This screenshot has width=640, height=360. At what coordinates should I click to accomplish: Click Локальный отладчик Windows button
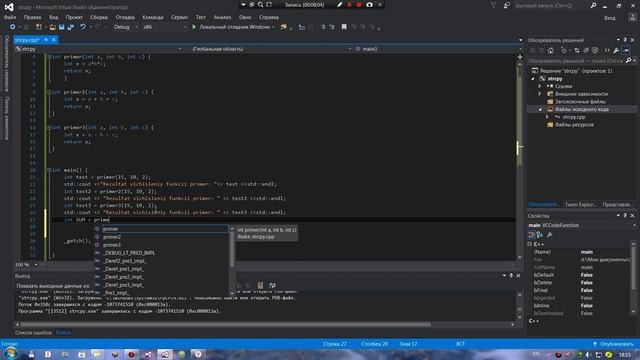(x=234, y=27)
